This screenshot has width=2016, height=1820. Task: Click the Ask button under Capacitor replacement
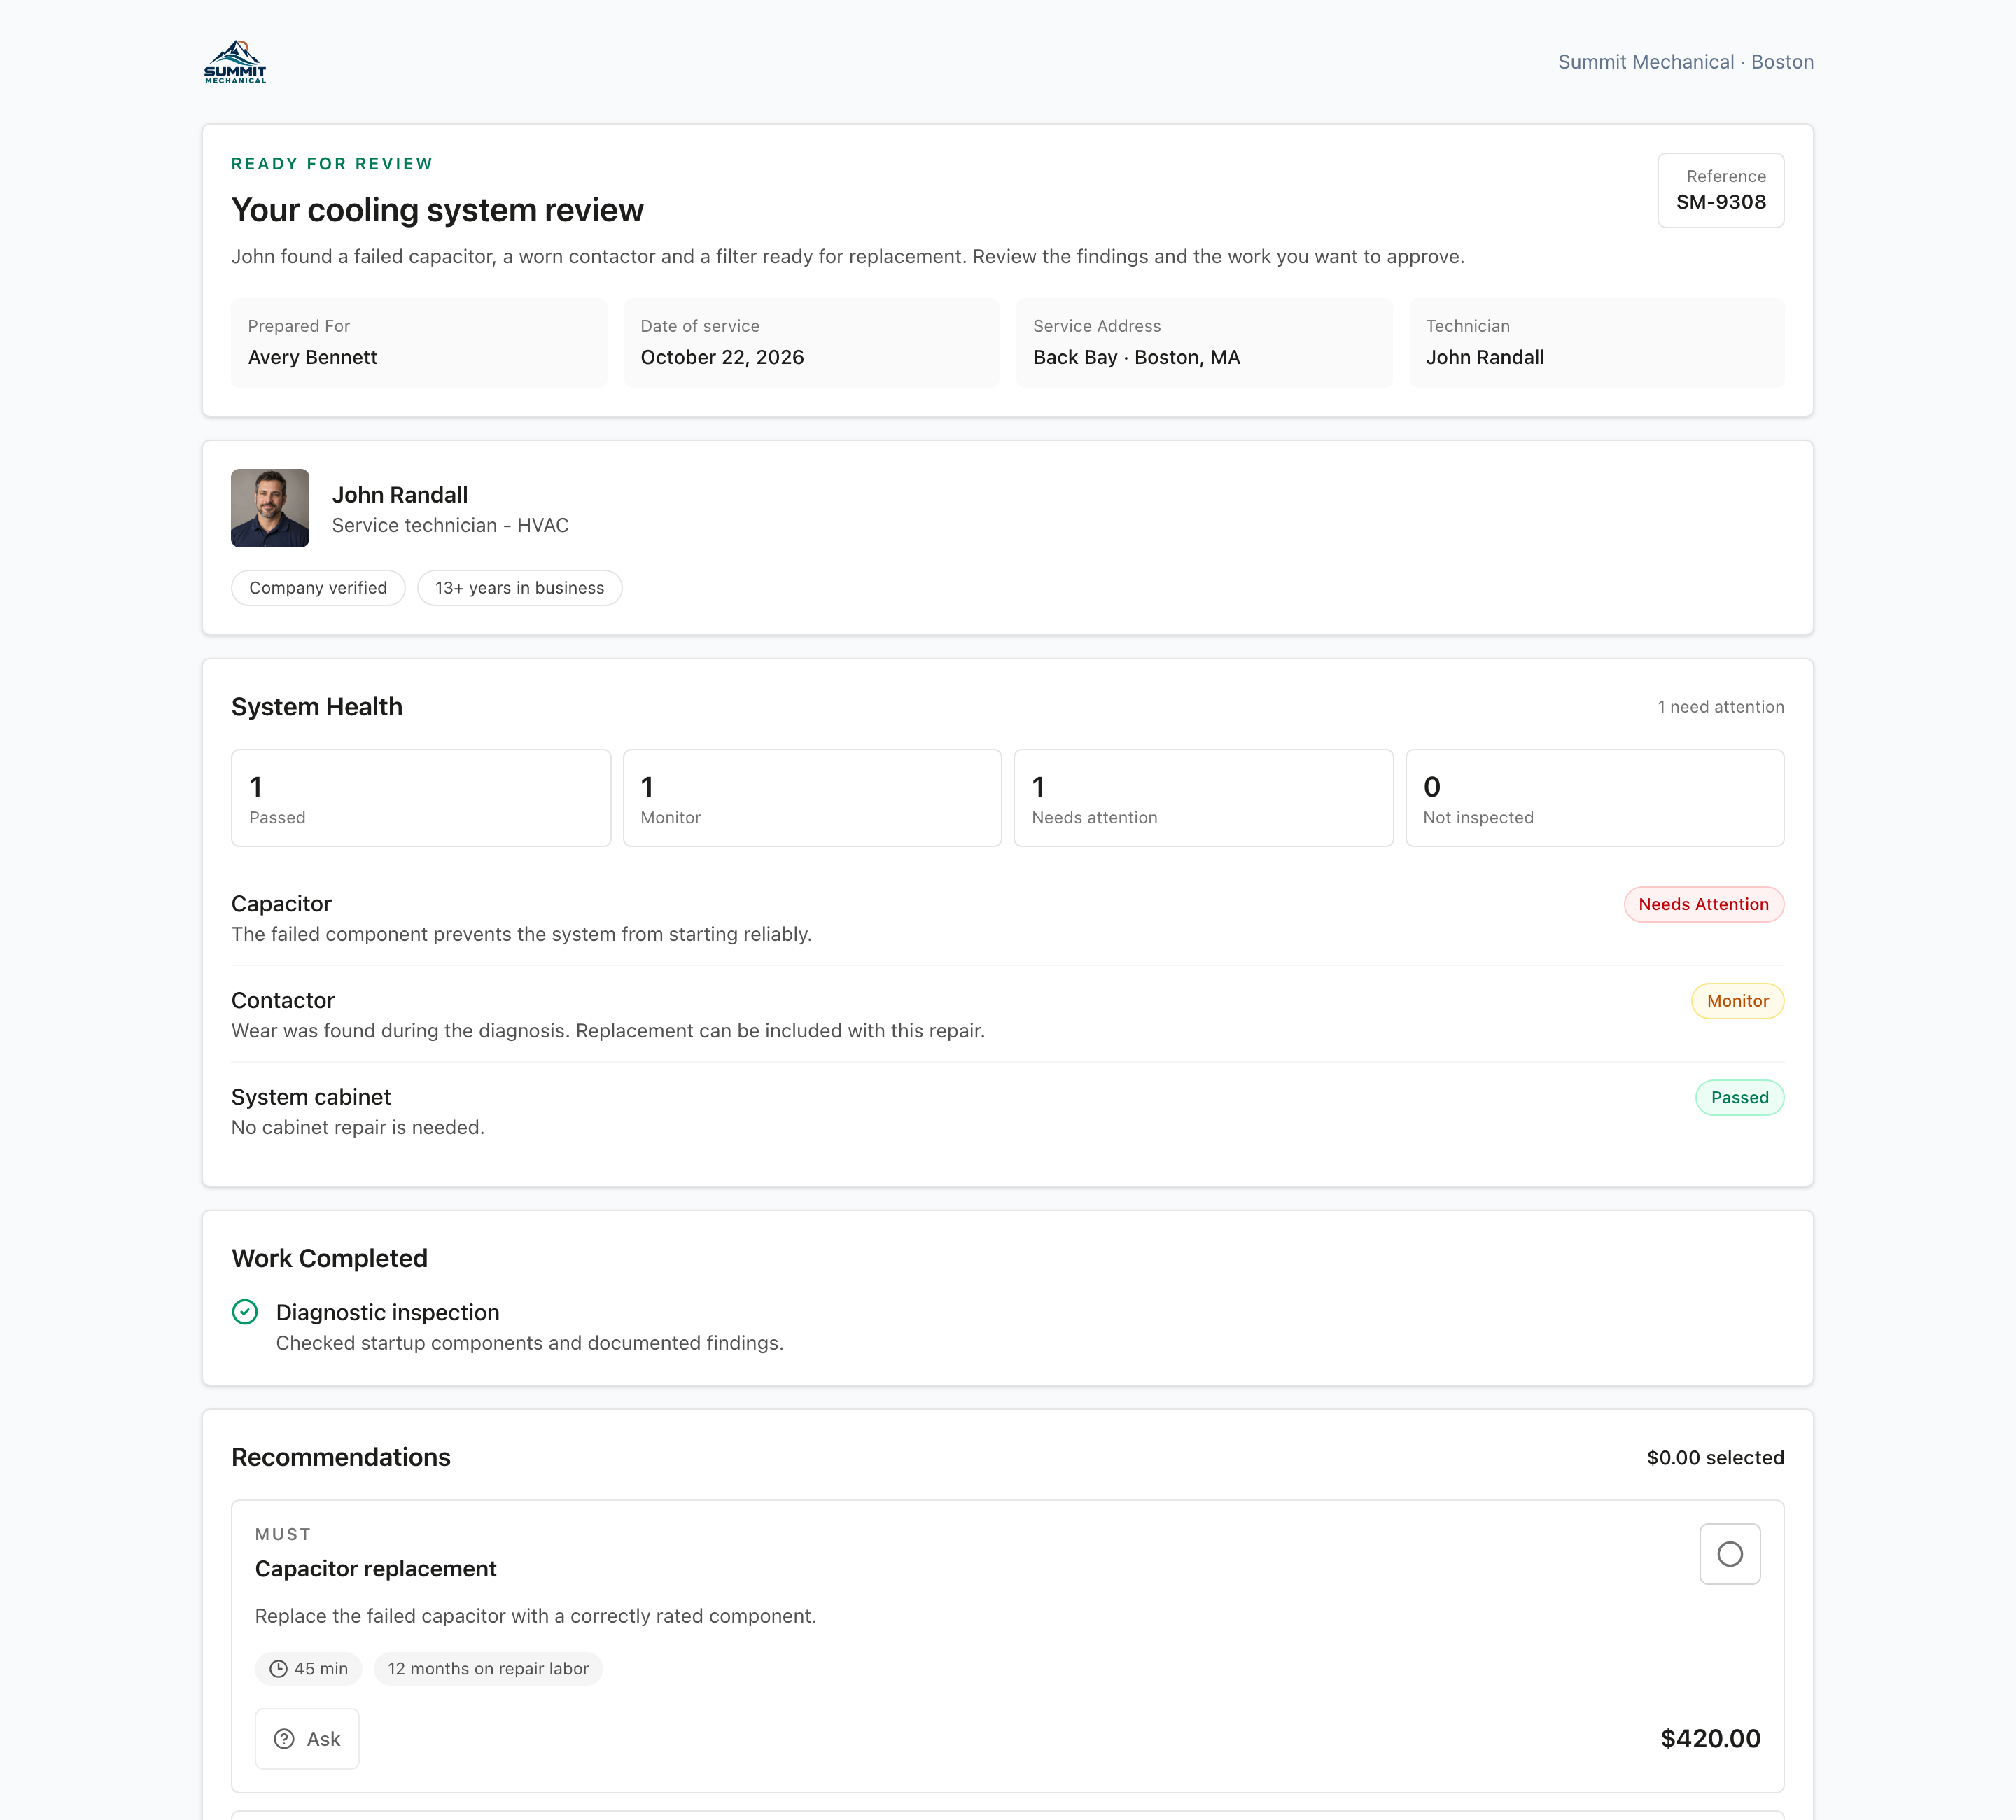307,1738
